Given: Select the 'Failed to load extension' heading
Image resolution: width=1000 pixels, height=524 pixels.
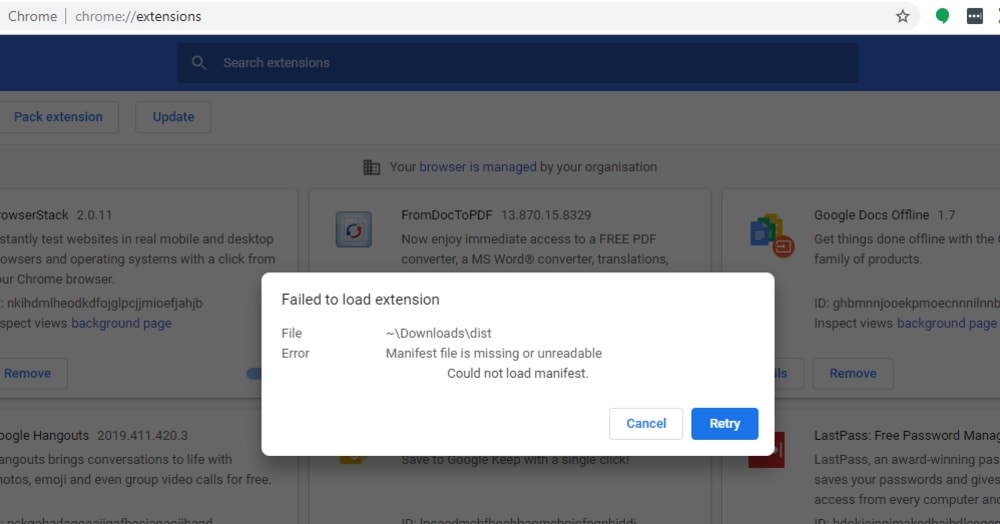Looking at the screenshot, I should [360, 300].
